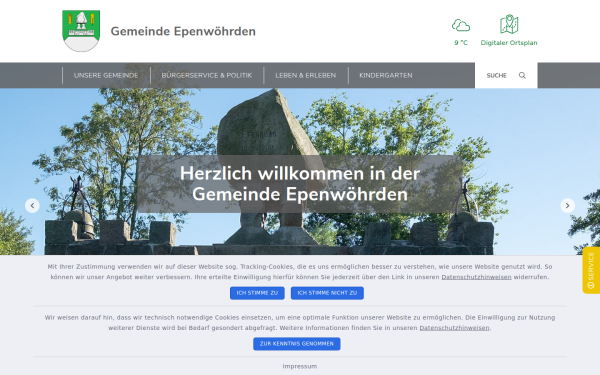Open Datenschutzhinweisen link in technical cookies notice
This screenshot has height=375, width=600.
coord(454,328)
